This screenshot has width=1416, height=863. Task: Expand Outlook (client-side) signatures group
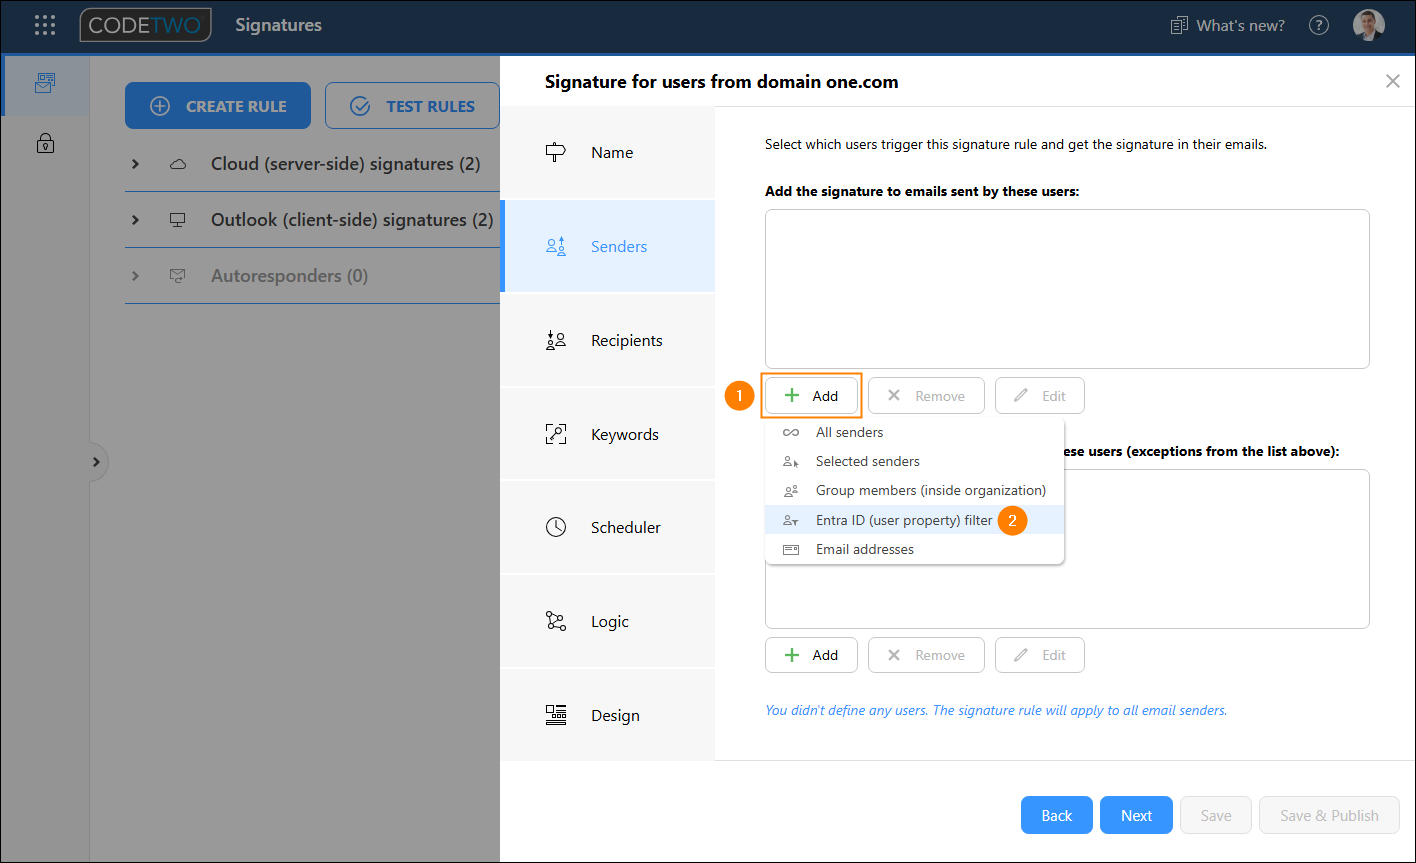(135, 220)
